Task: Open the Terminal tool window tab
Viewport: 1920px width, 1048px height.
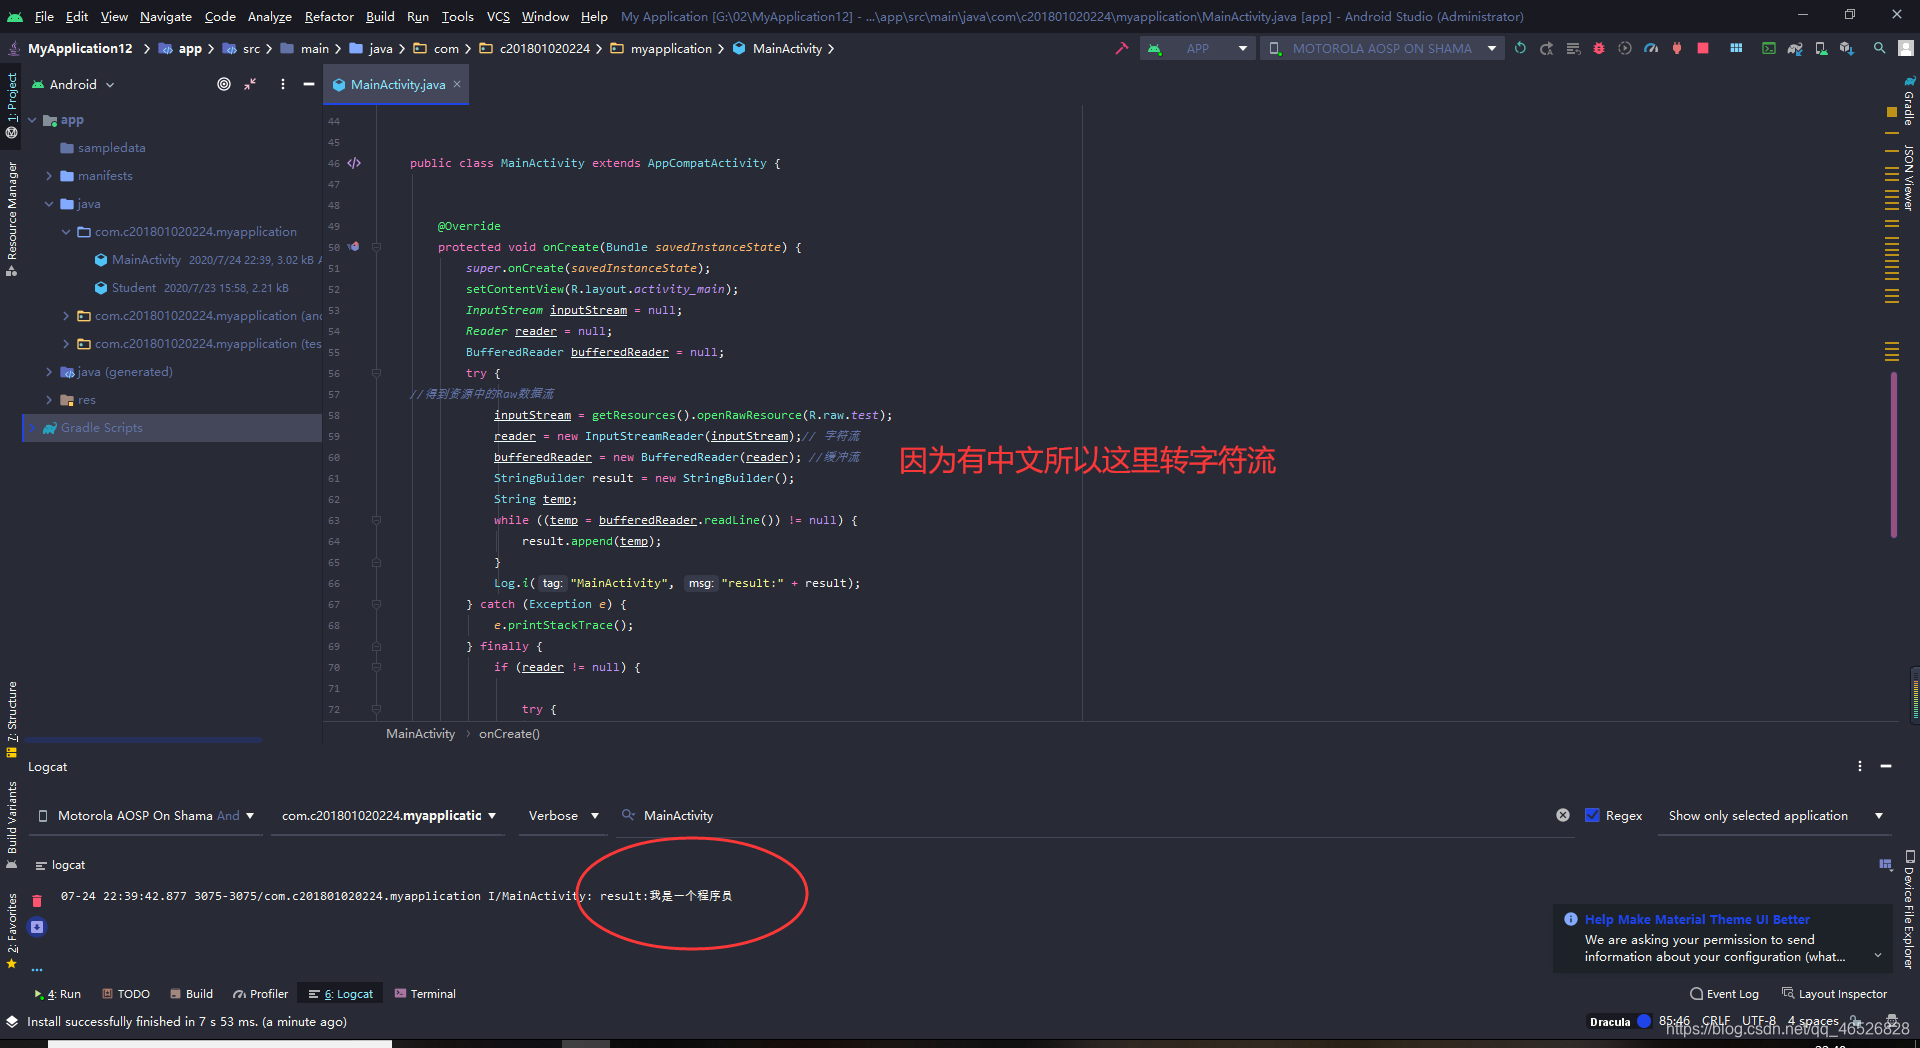Action: tap(425, 993)
